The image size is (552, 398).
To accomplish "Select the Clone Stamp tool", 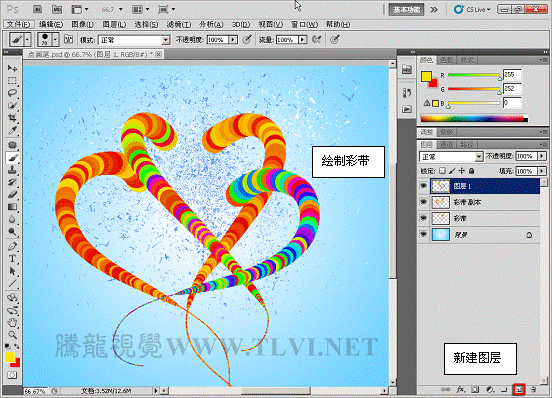I will (x=12, y=170).
